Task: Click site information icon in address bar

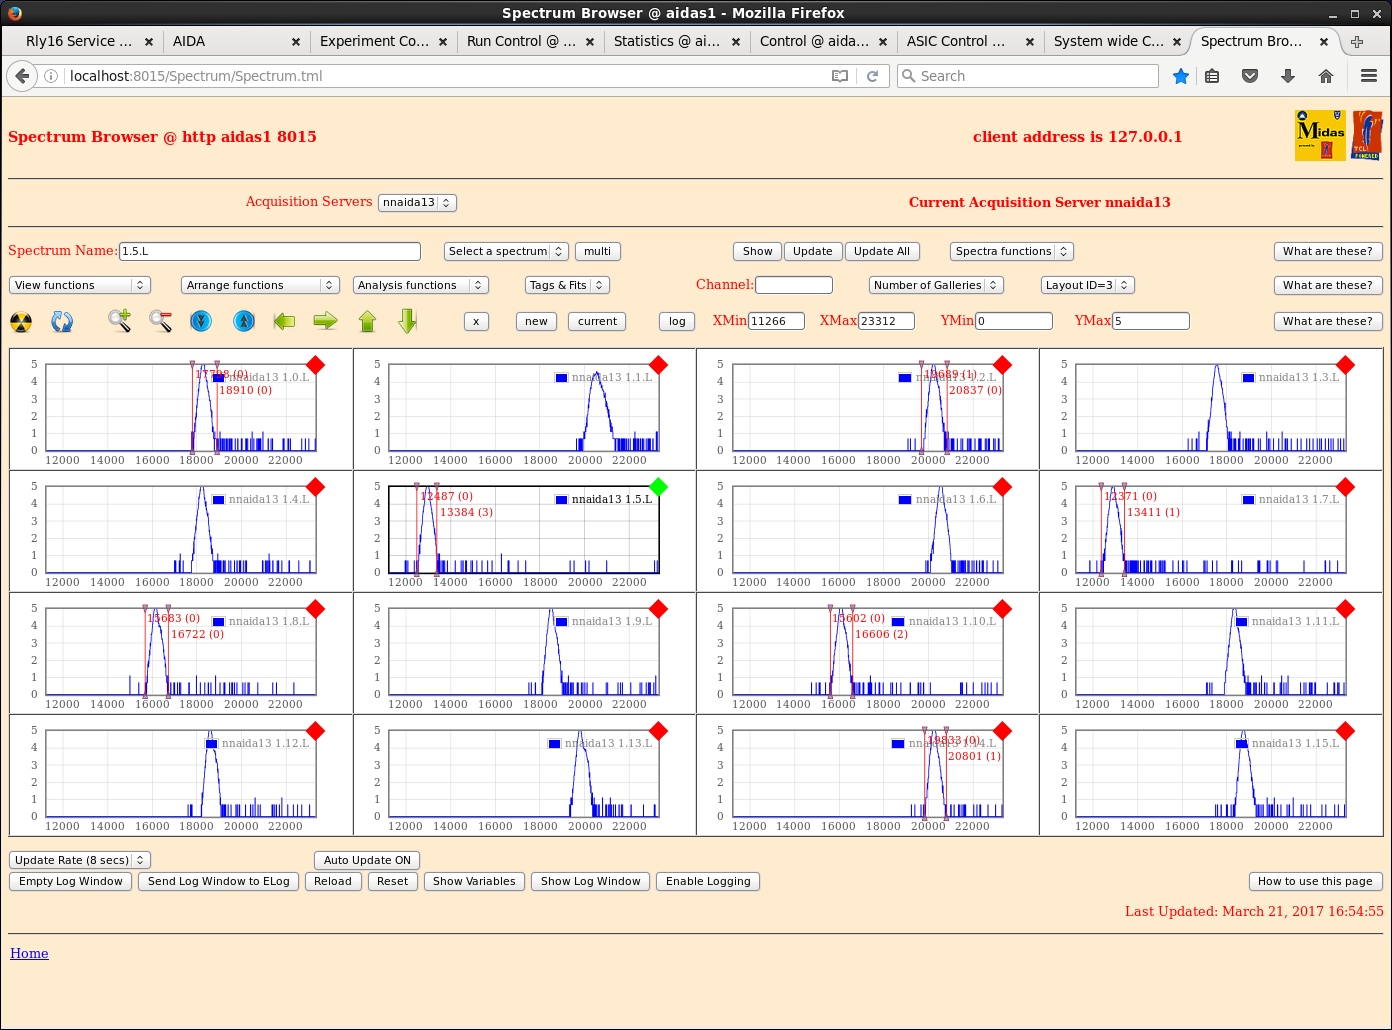Action: (51, 76)
